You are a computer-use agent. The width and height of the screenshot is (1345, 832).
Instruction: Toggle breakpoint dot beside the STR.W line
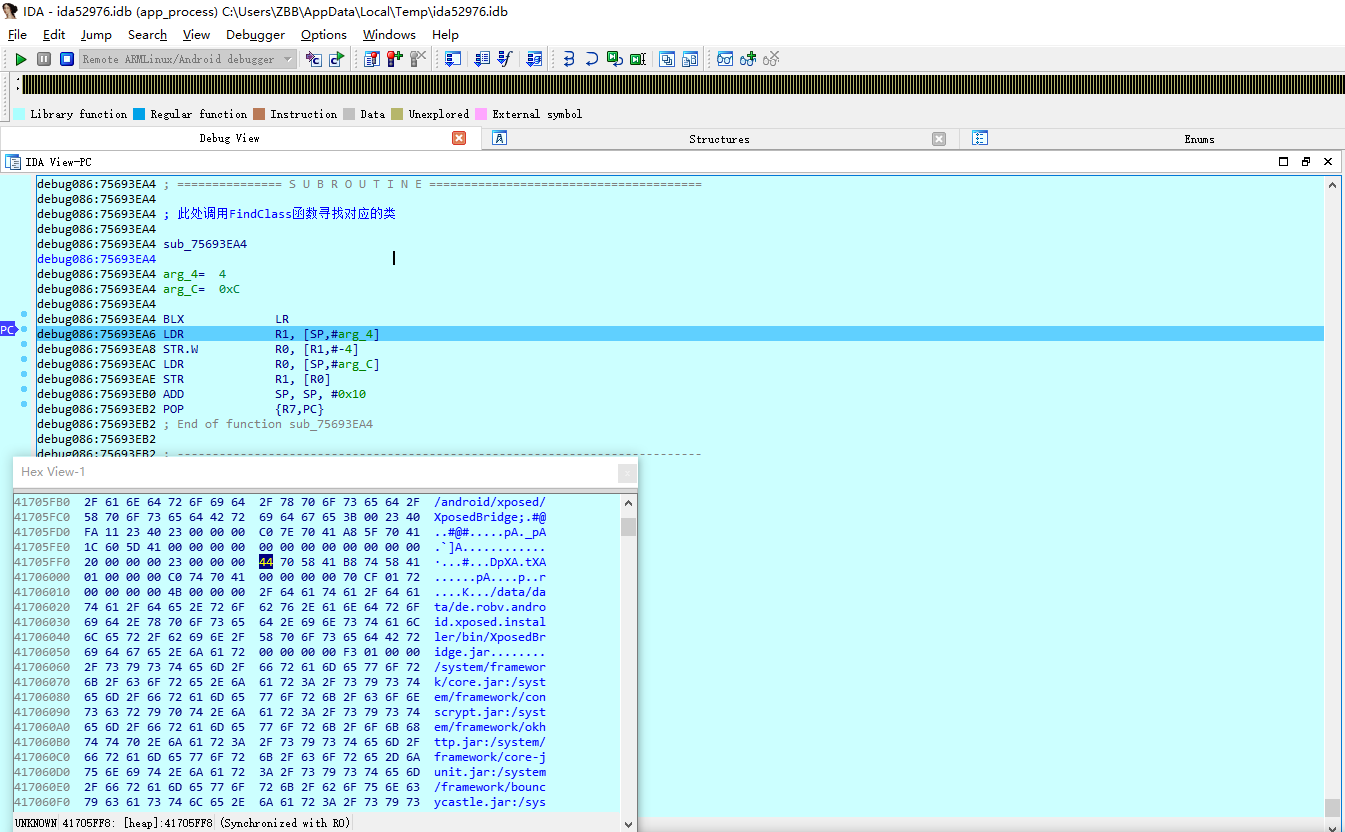coord(24,344)
